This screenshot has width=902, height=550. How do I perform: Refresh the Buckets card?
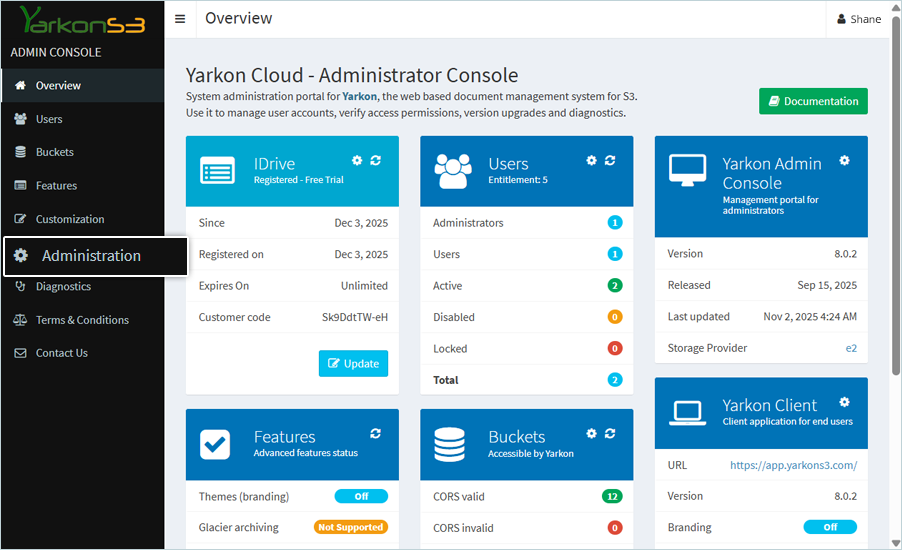(610, 433)
